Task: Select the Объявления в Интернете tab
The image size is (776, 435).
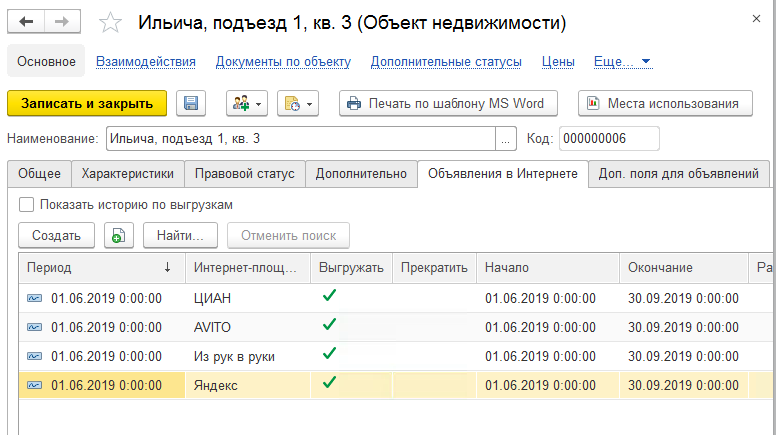Action: click(x=503, y=174)
